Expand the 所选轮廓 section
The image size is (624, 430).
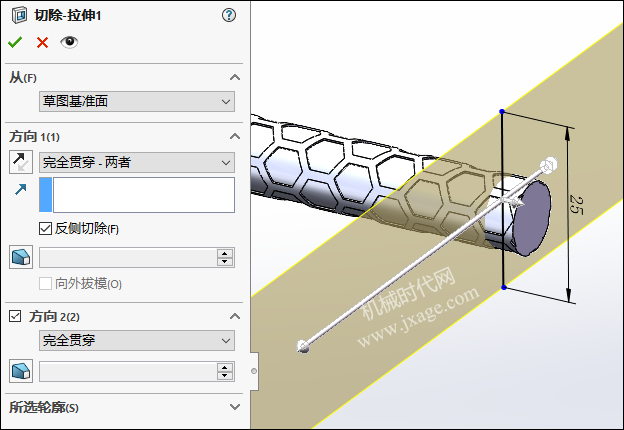point(235,407)
